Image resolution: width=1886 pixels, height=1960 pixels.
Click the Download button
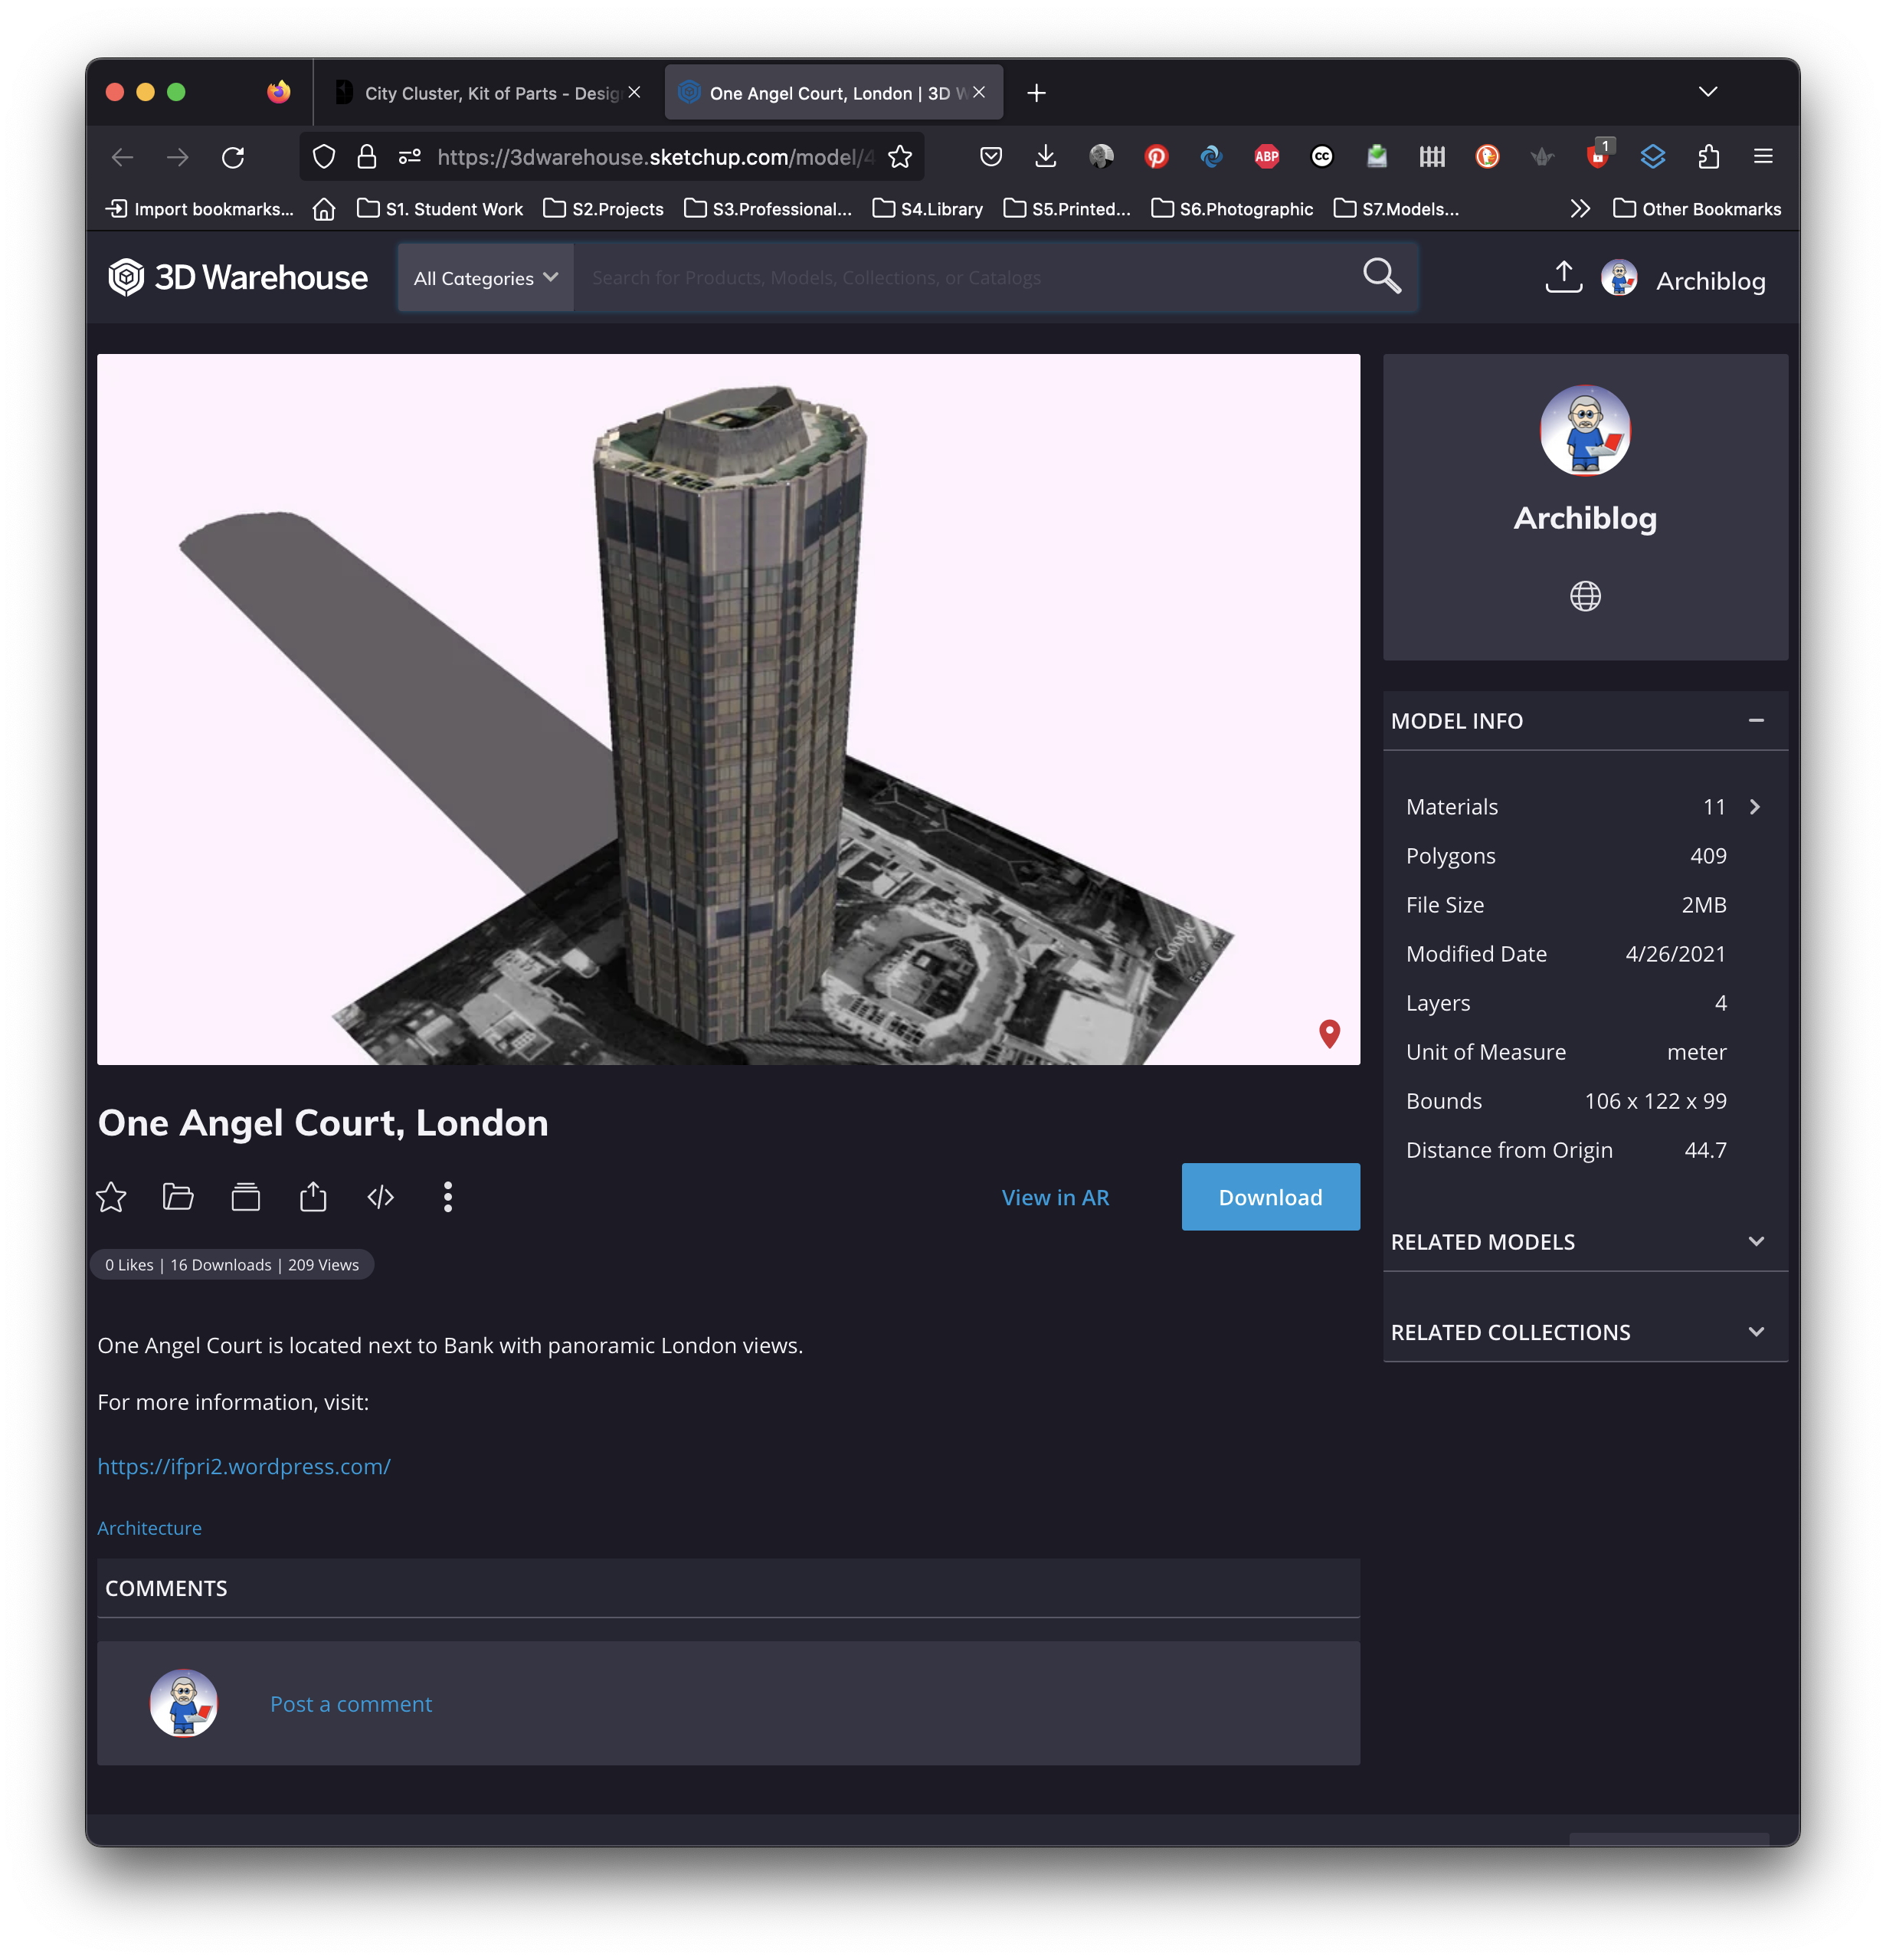[1270, 1197]
